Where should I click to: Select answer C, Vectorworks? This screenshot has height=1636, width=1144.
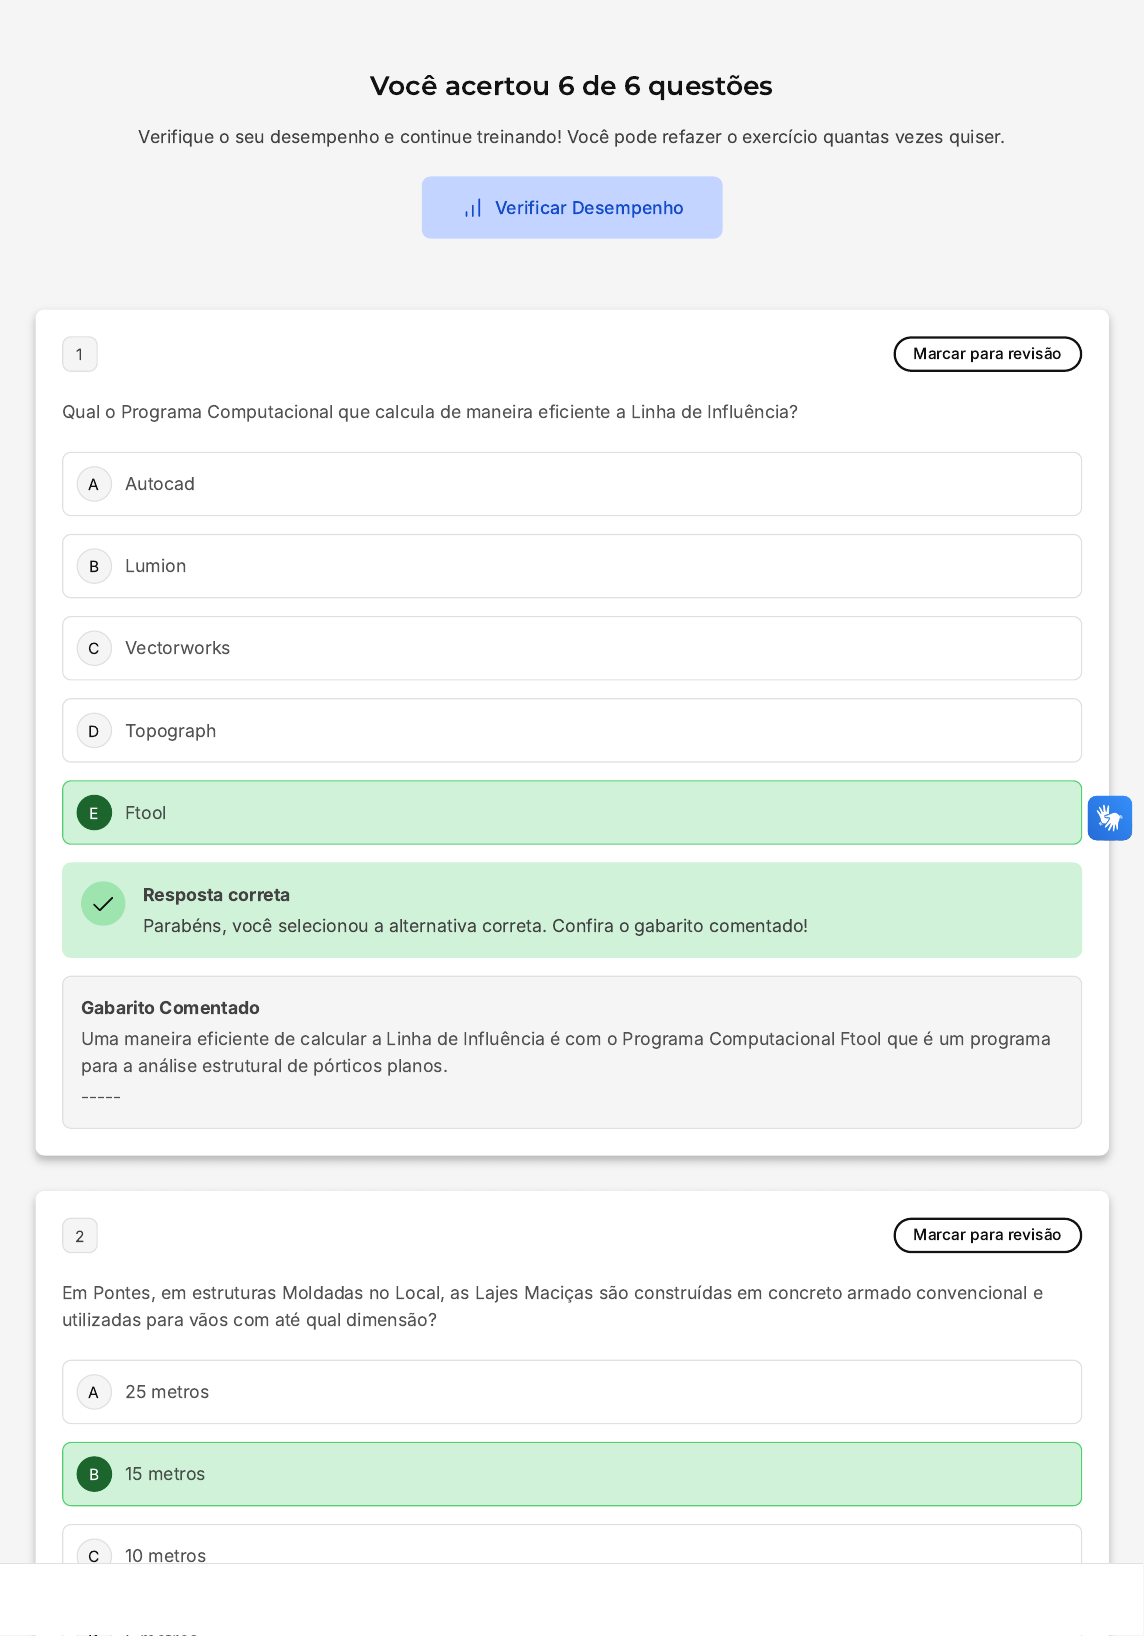(x=571, y=648)
